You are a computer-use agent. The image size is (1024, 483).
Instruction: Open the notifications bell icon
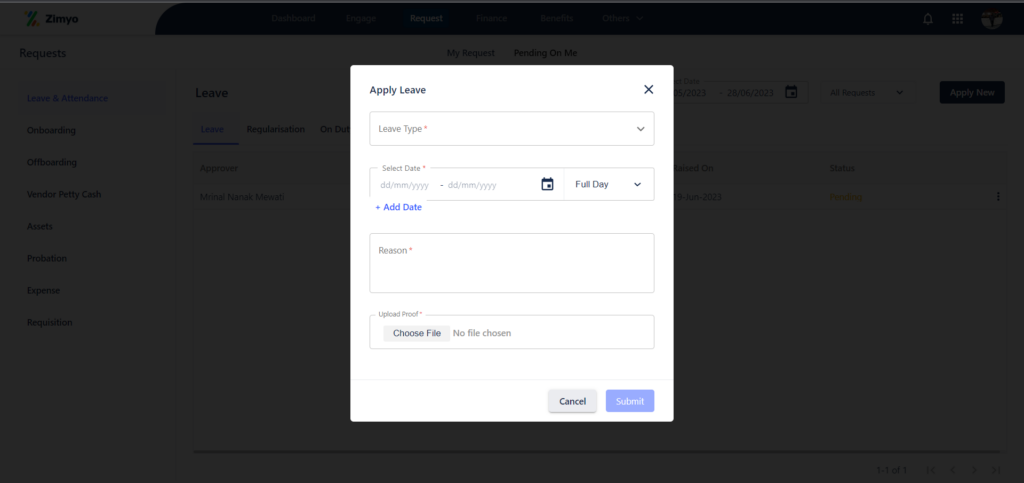click(927, 19)
